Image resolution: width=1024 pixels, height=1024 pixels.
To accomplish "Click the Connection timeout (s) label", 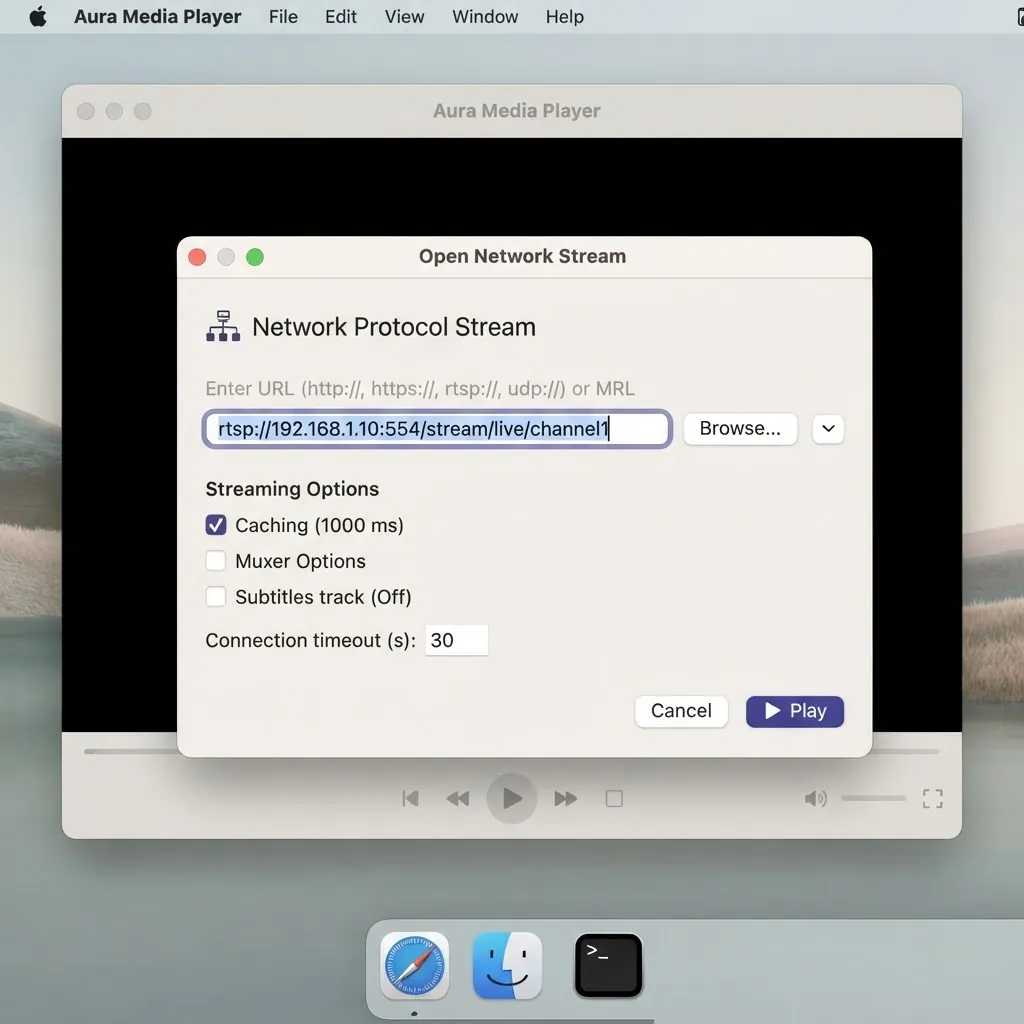I will [310, 640].
